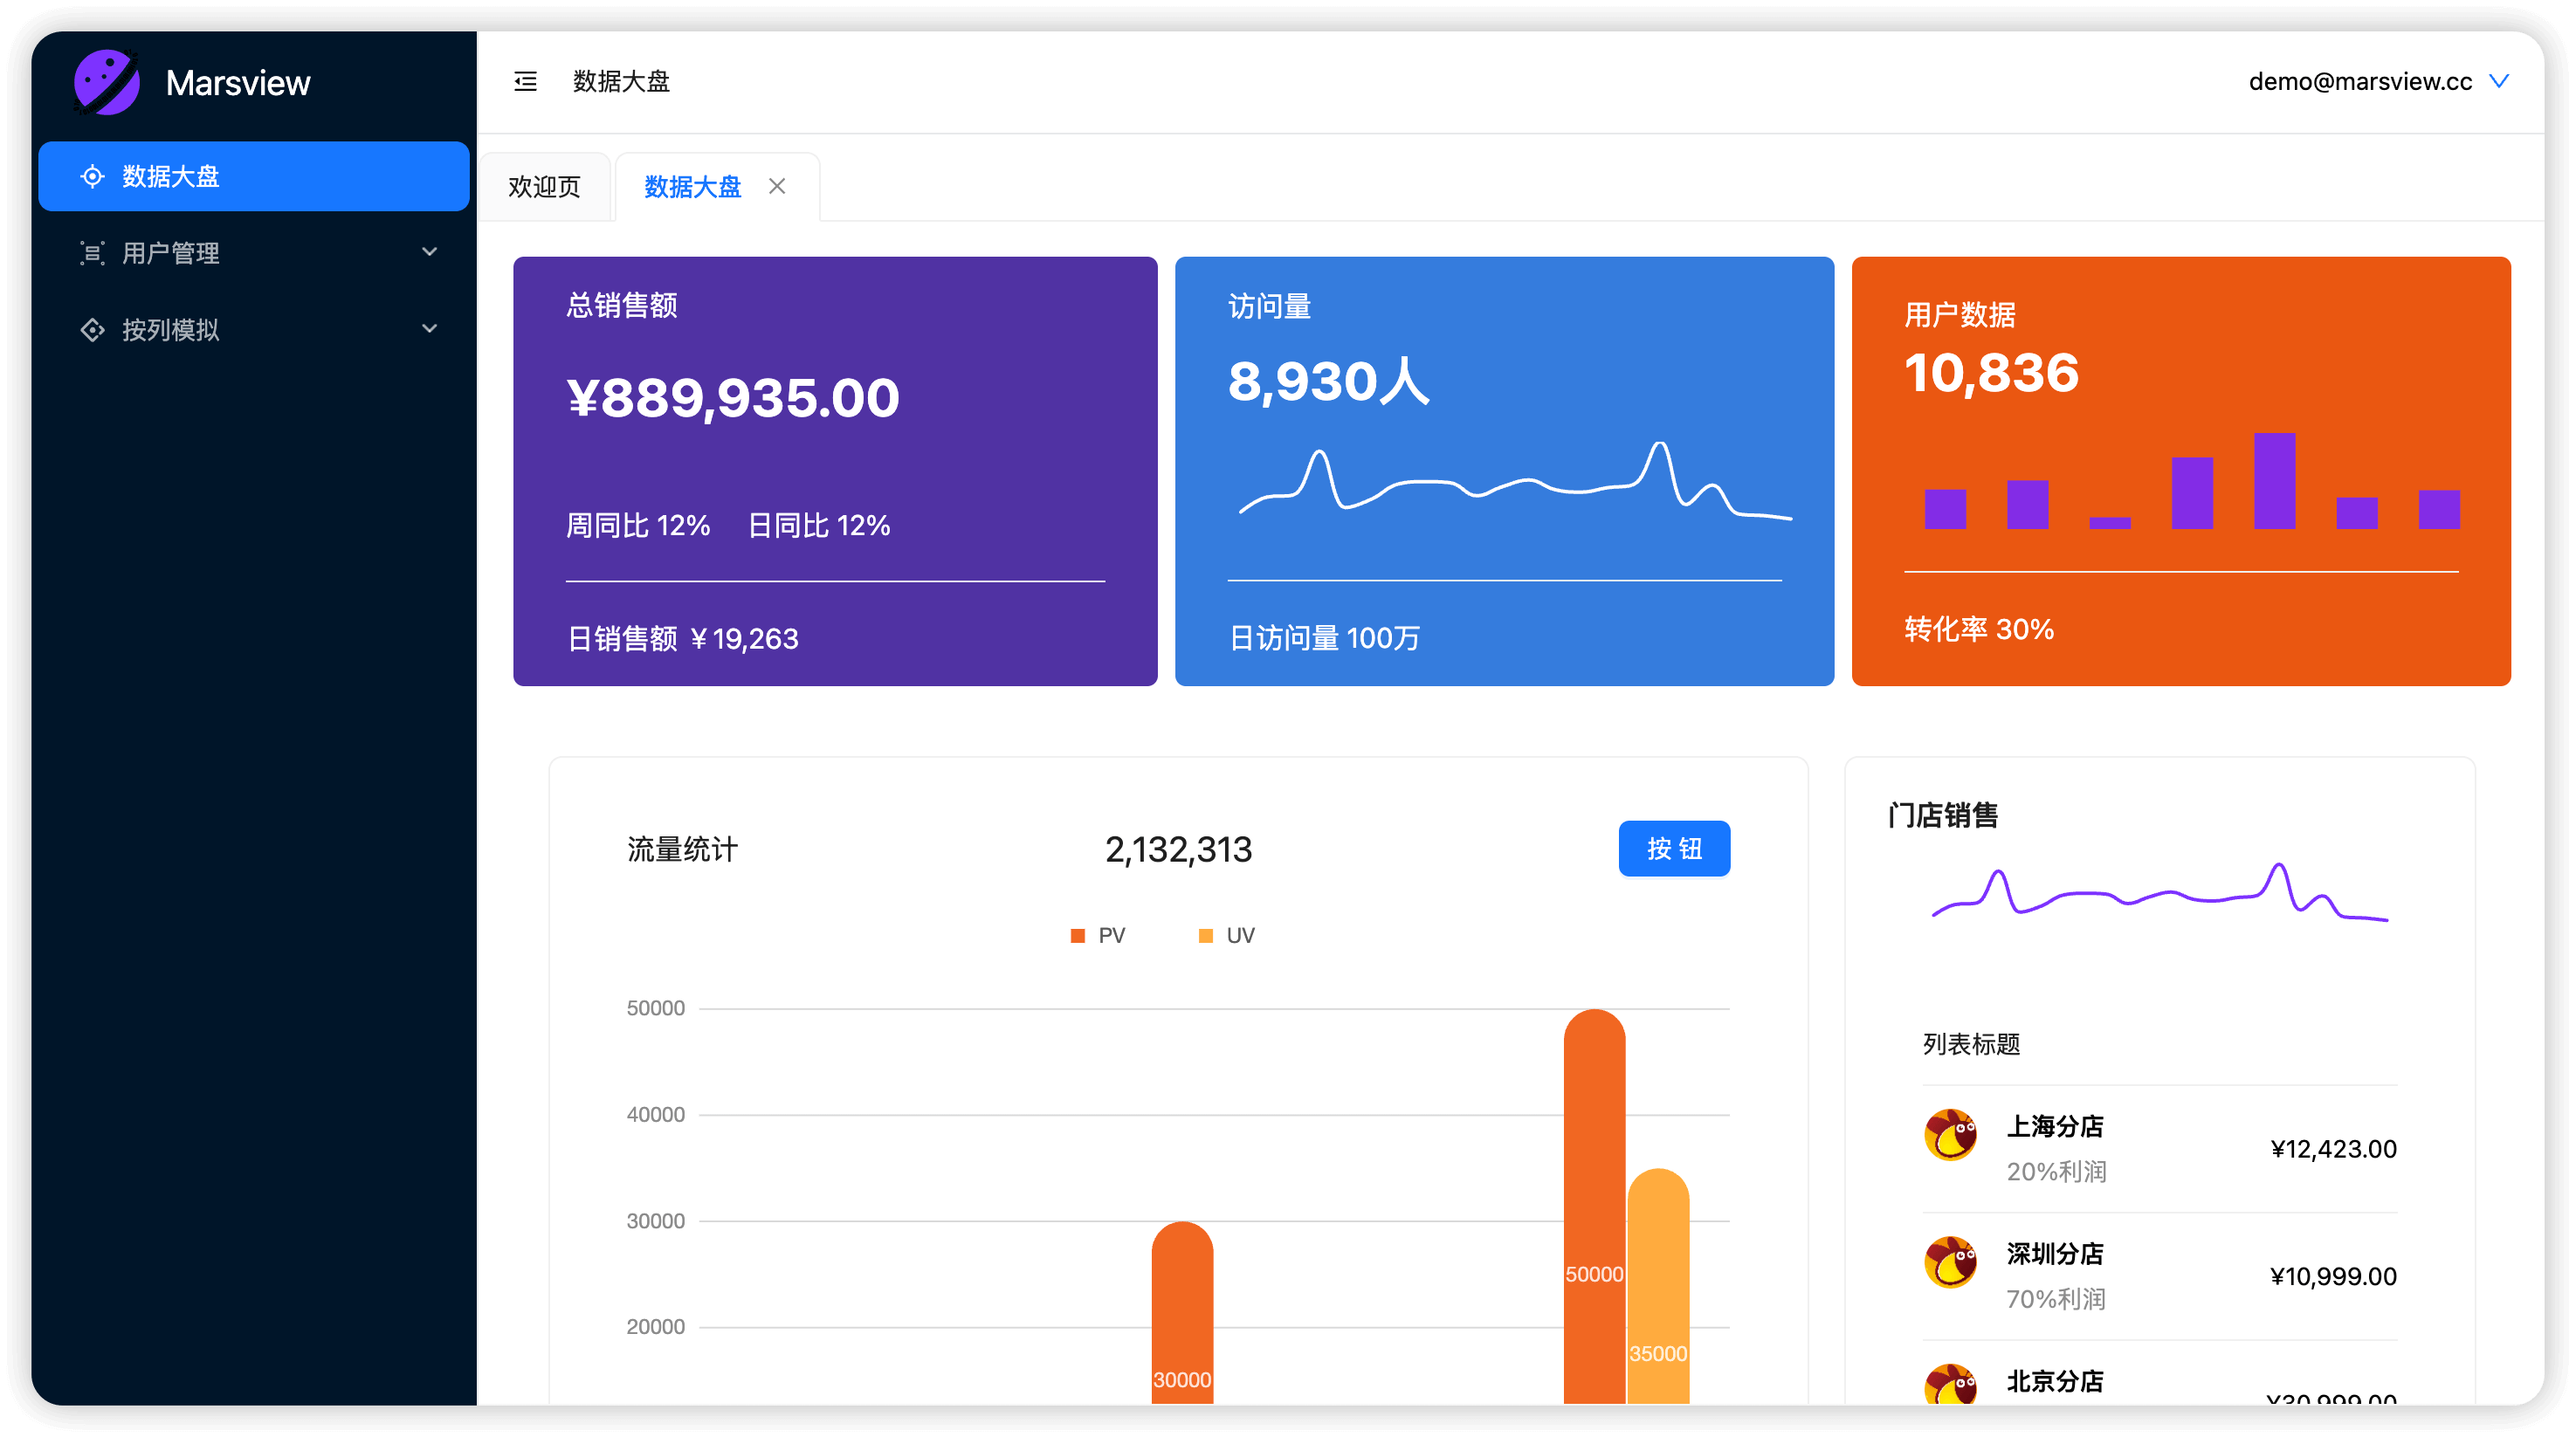Click the 深圳分店 store name
The width and height of the screenshot is (2576, 1437).
coord(2055,1253)
